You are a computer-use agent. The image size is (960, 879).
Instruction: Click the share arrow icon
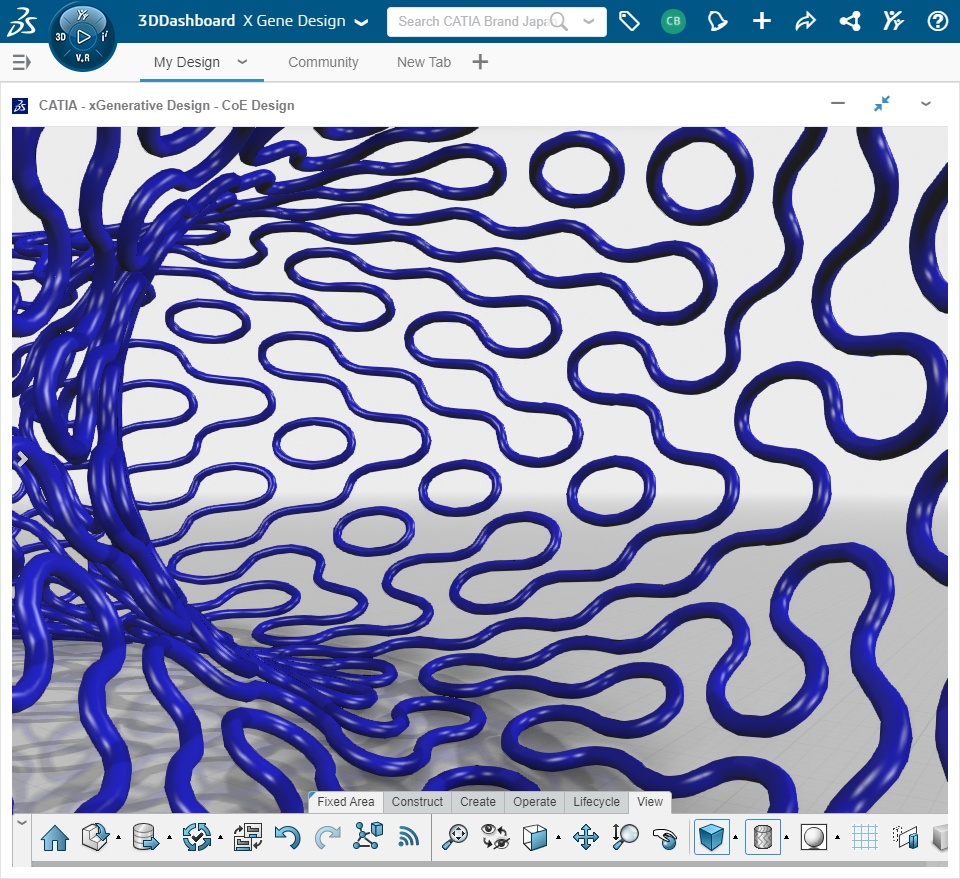(x=805, y=21)
